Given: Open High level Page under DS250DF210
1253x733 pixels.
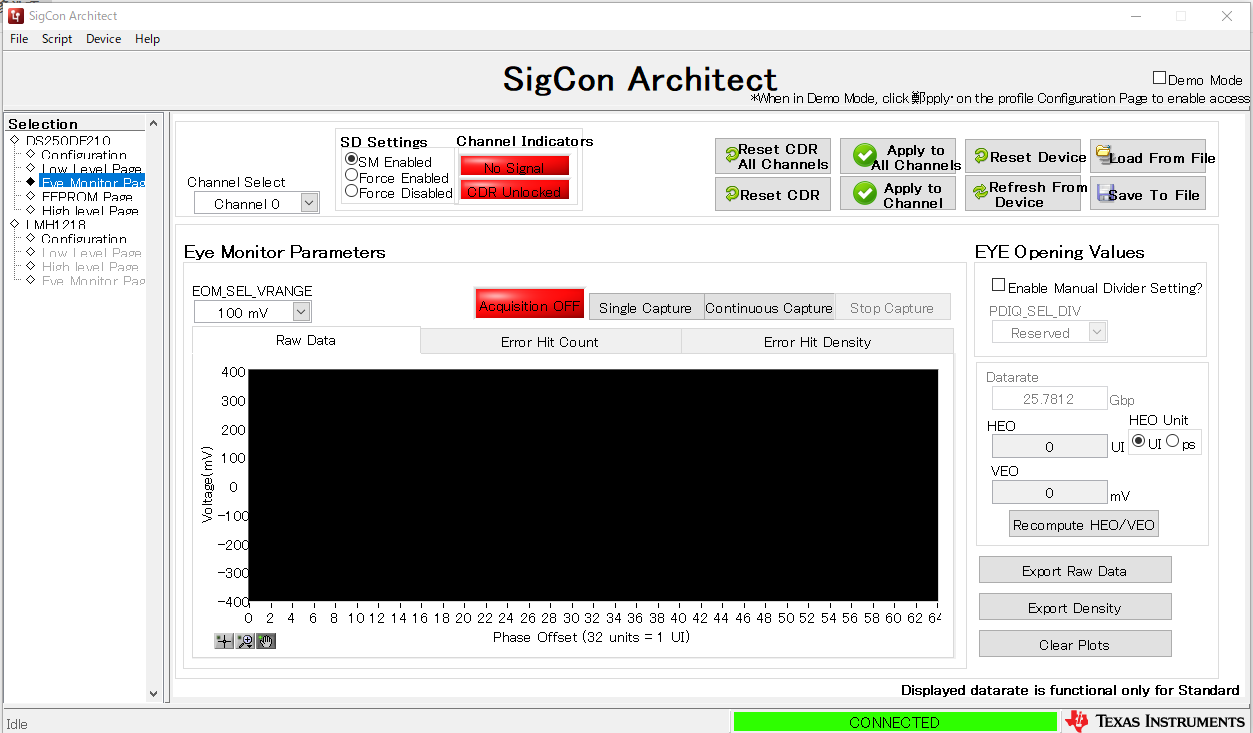Looking at the screenshot, I should point(90,211).
